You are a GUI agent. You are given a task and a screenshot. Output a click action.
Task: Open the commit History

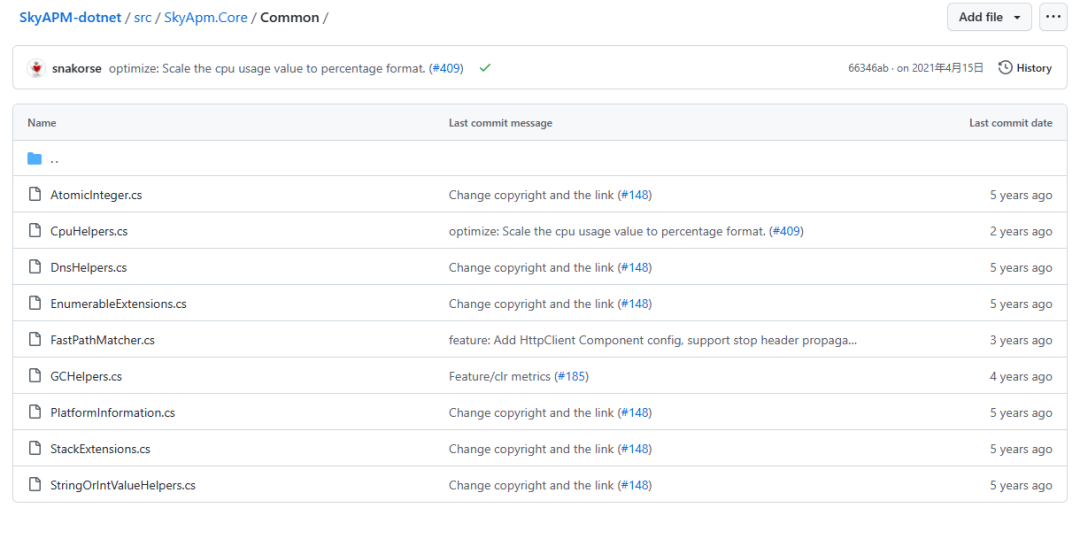click(1025, 68)
